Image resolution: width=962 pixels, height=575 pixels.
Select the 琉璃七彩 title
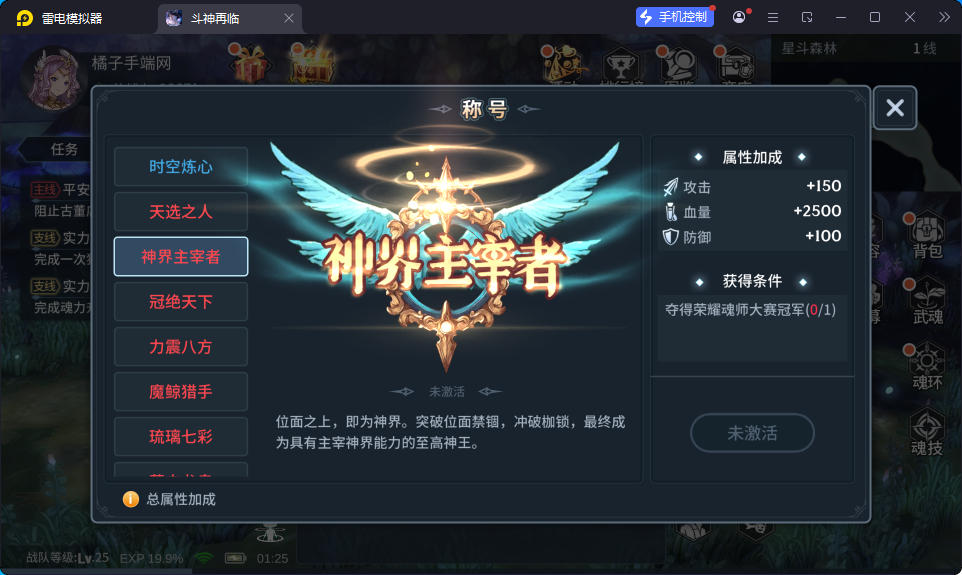pos(181,436)
